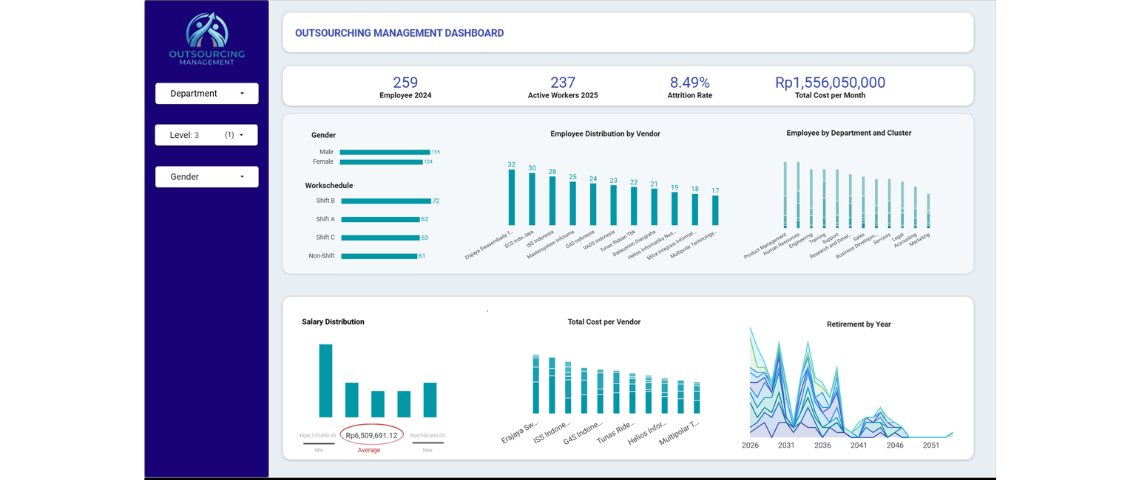Select the 8.49% Attrition Rate scorecard
The image size is (1140, 480).
689,83
